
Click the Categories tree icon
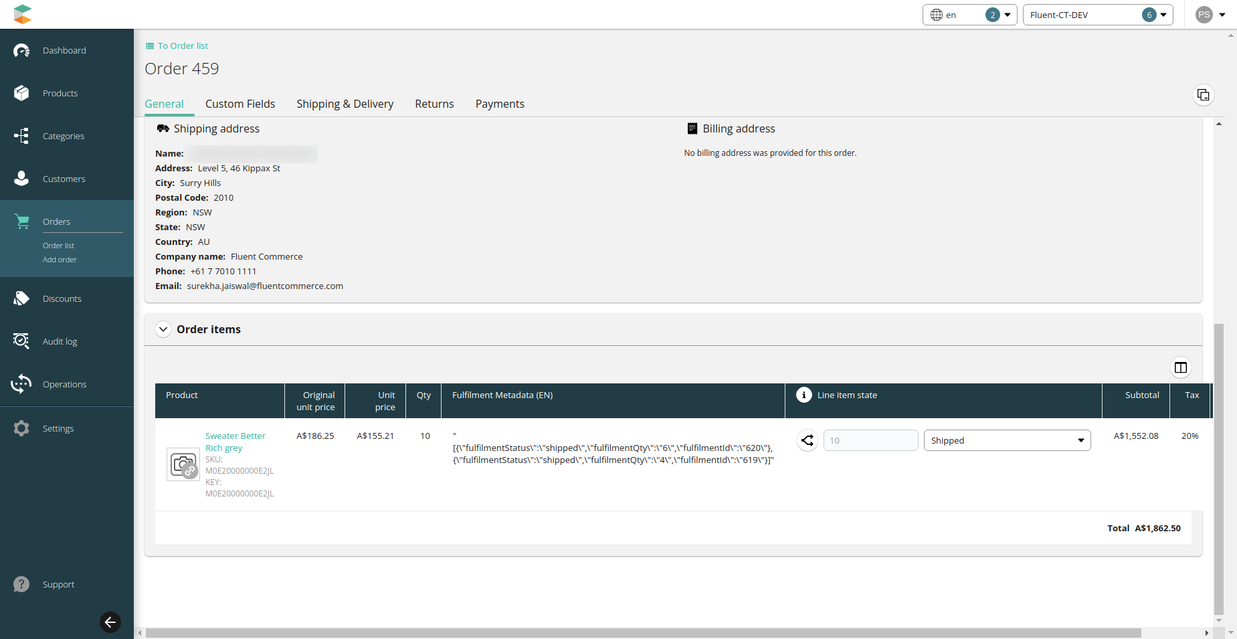[21, 136]
